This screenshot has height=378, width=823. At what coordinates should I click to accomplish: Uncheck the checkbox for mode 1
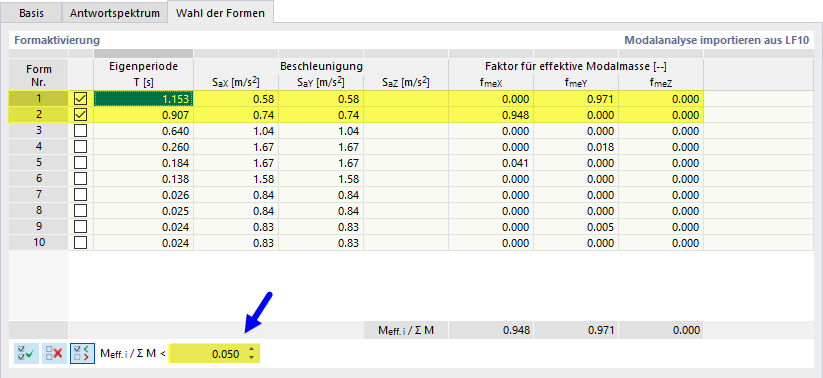tap(81, 99)
